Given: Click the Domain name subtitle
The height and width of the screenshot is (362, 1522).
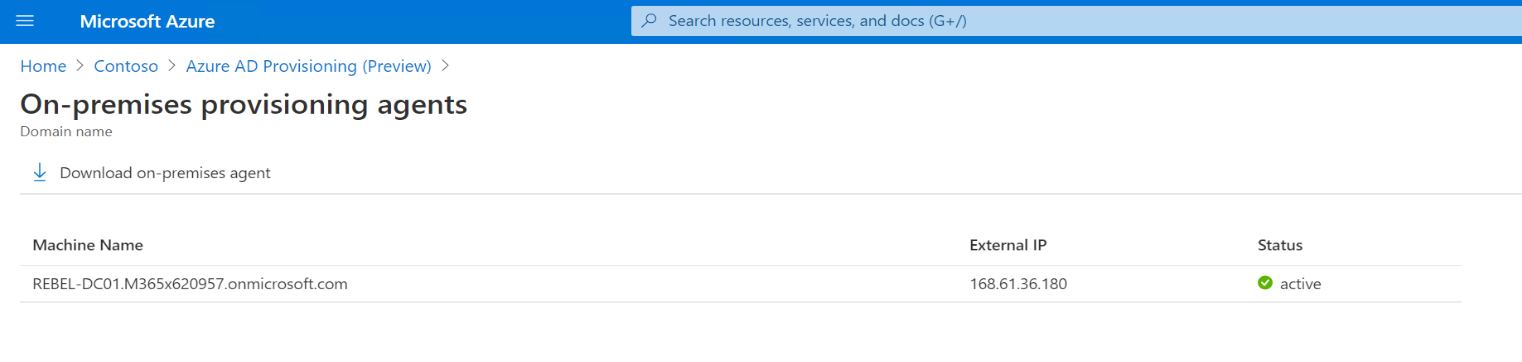Looking at the screenshot, I should point(66,131).
